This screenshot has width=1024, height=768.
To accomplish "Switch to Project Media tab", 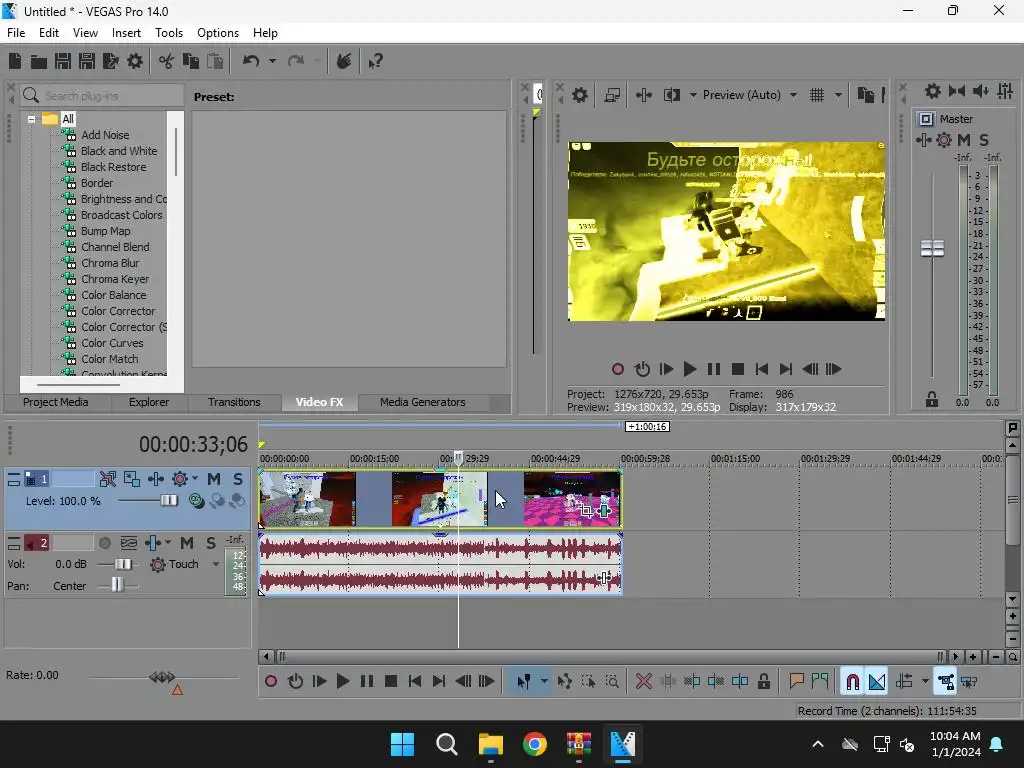I will [56, 402].
